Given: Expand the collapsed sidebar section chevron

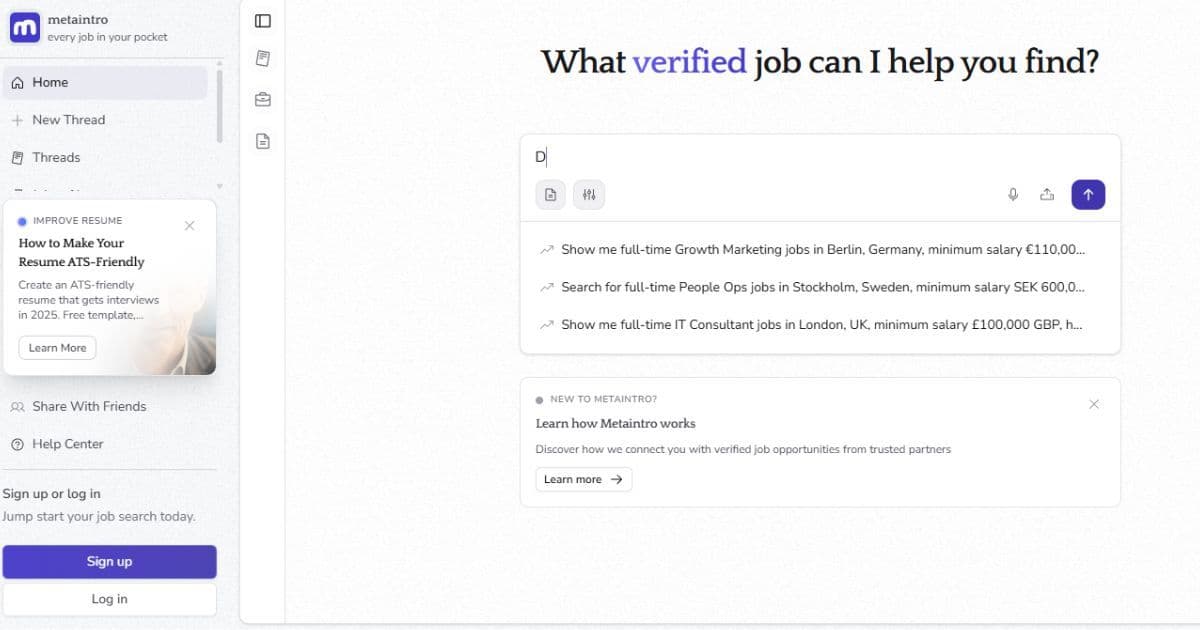Looking at the screenshot, I should [218, 186].
